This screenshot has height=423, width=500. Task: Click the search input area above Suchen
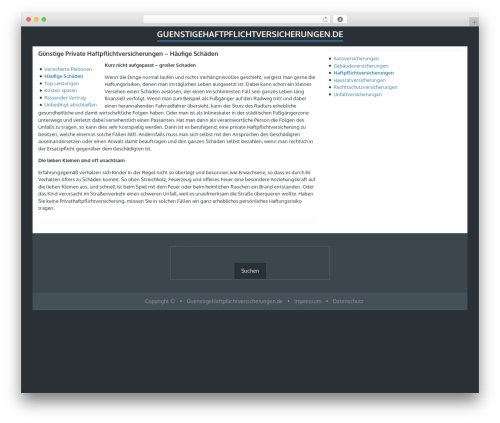click(x=250, y=255)
